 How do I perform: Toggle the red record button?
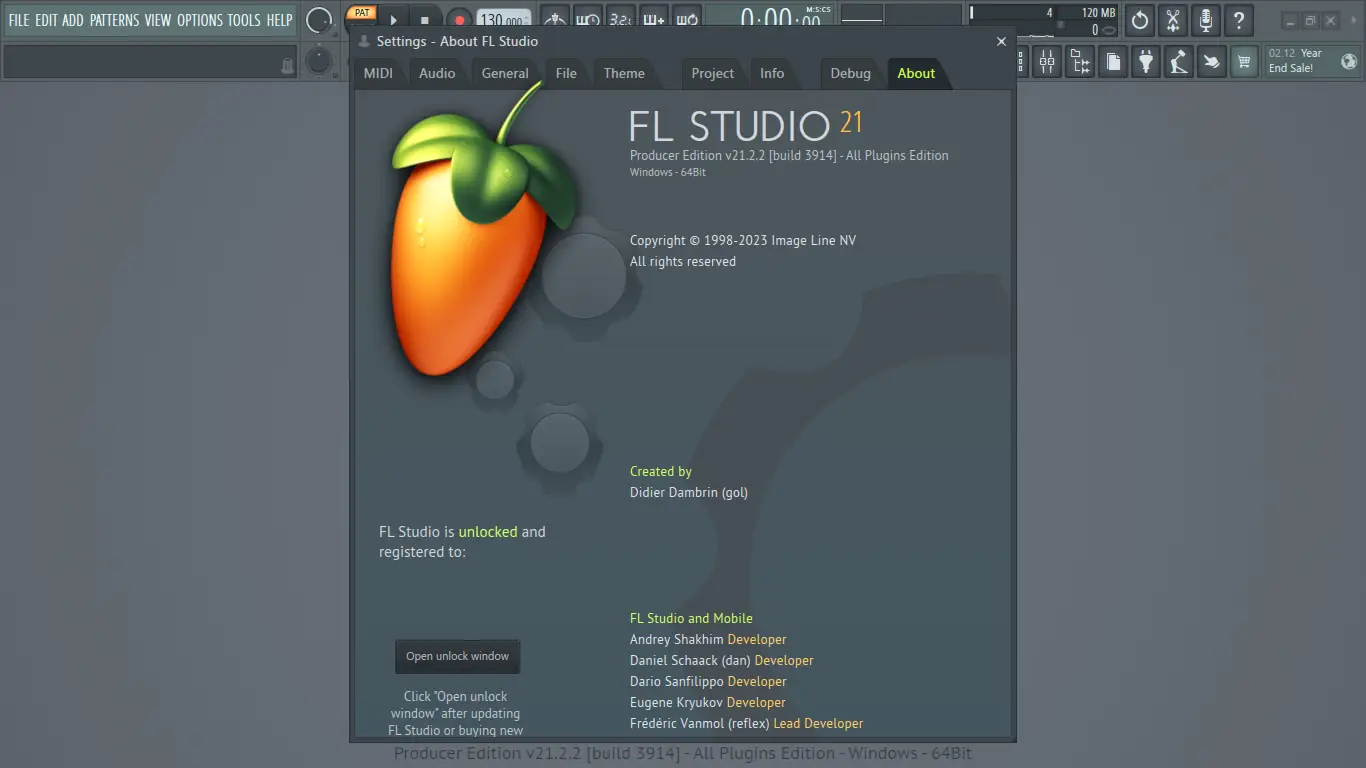click(458, 20)
